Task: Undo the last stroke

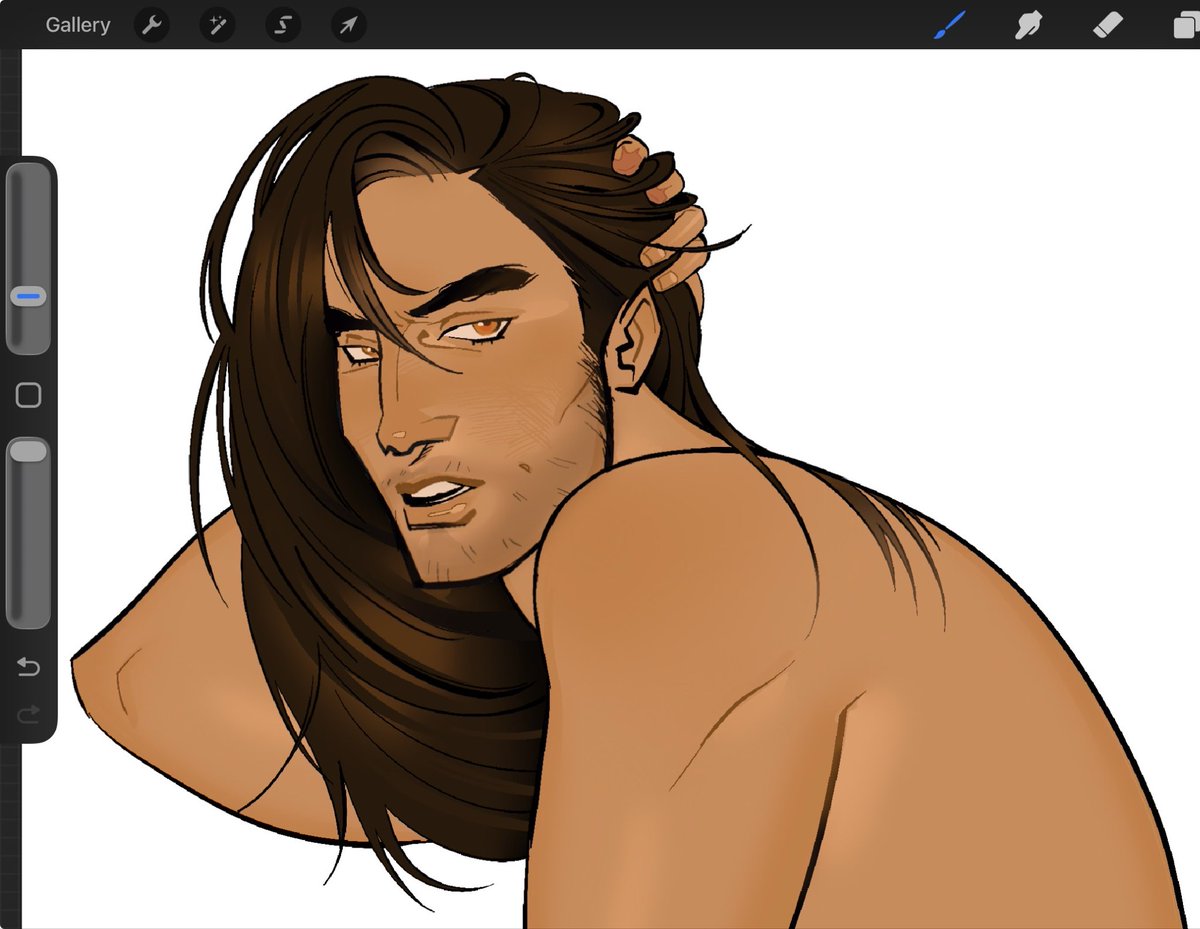Action: point(28,667)
